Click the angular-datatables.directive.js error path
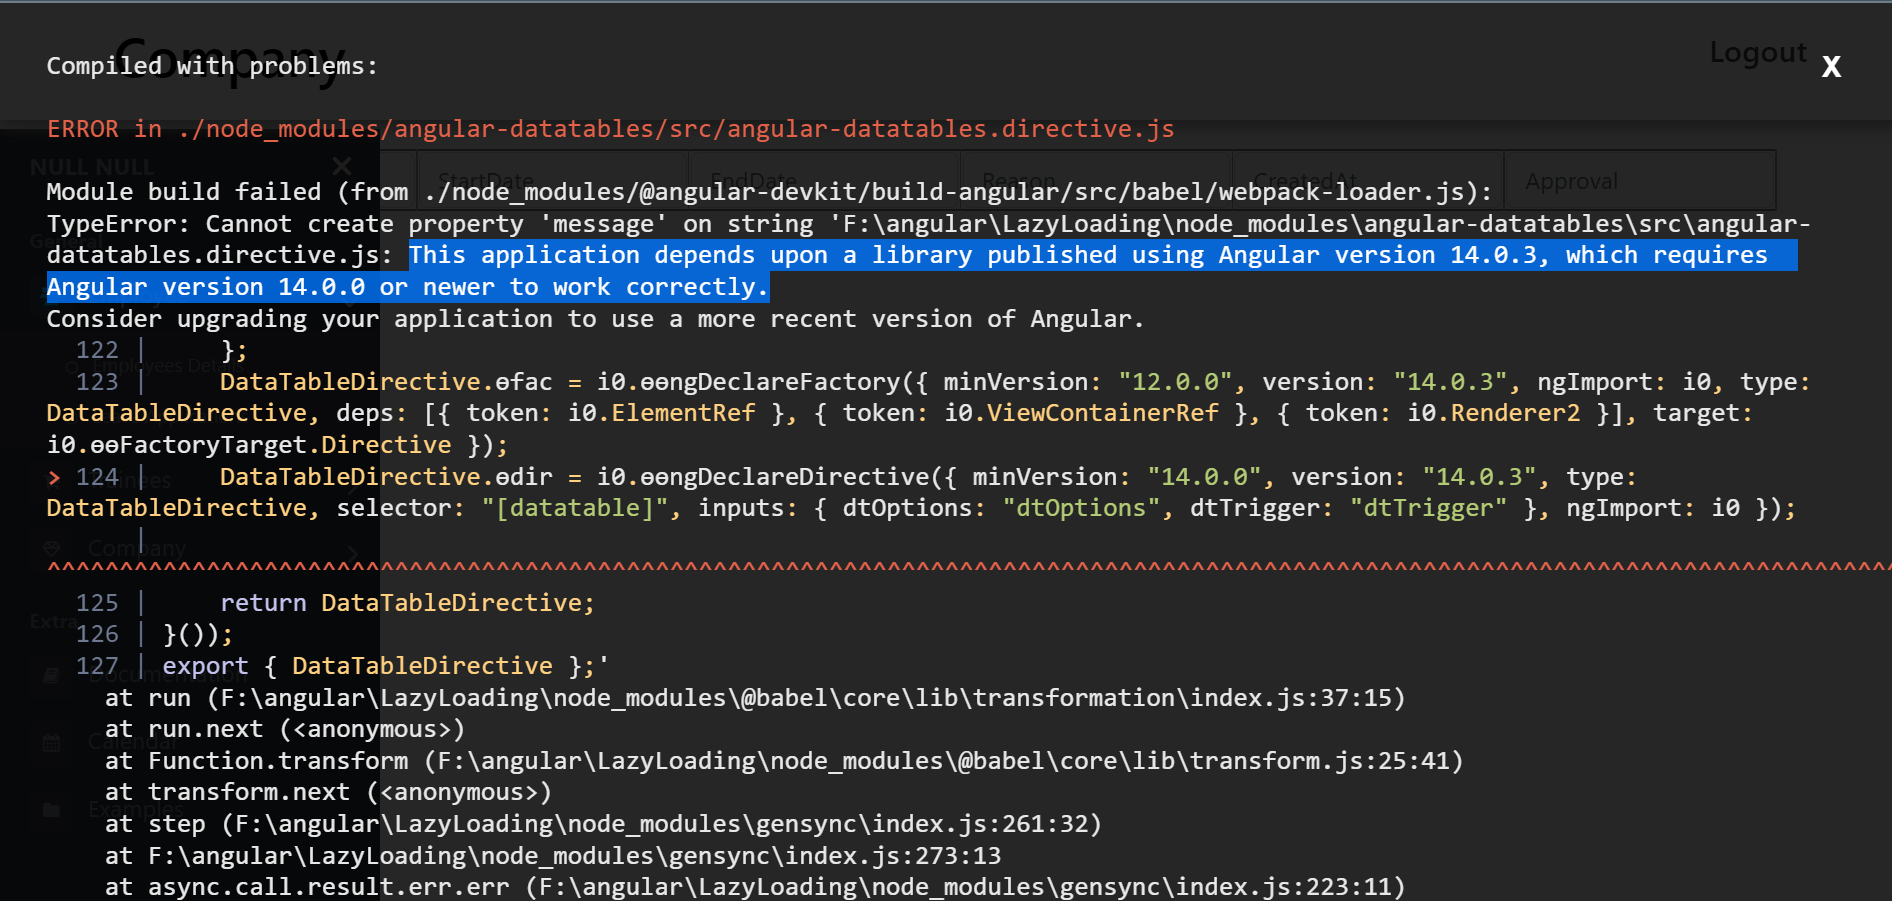This screenshot has width=1892, height=901. (x=676, y=128)
